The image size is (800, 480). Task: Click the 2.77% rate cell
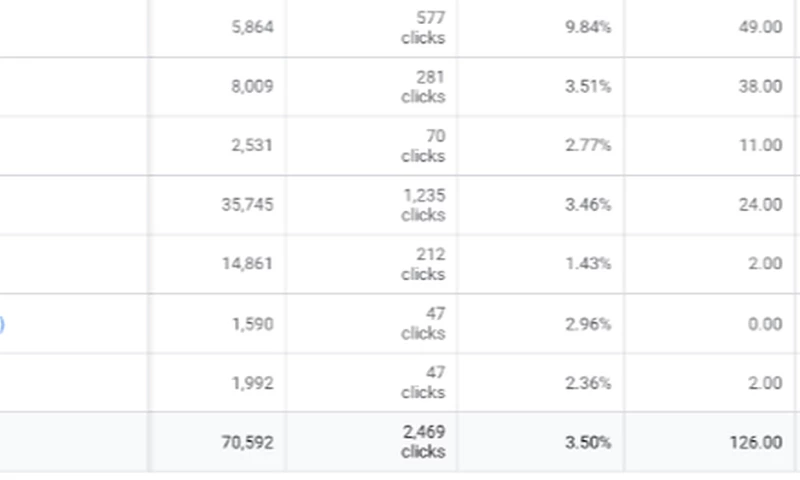click(588, 146)
